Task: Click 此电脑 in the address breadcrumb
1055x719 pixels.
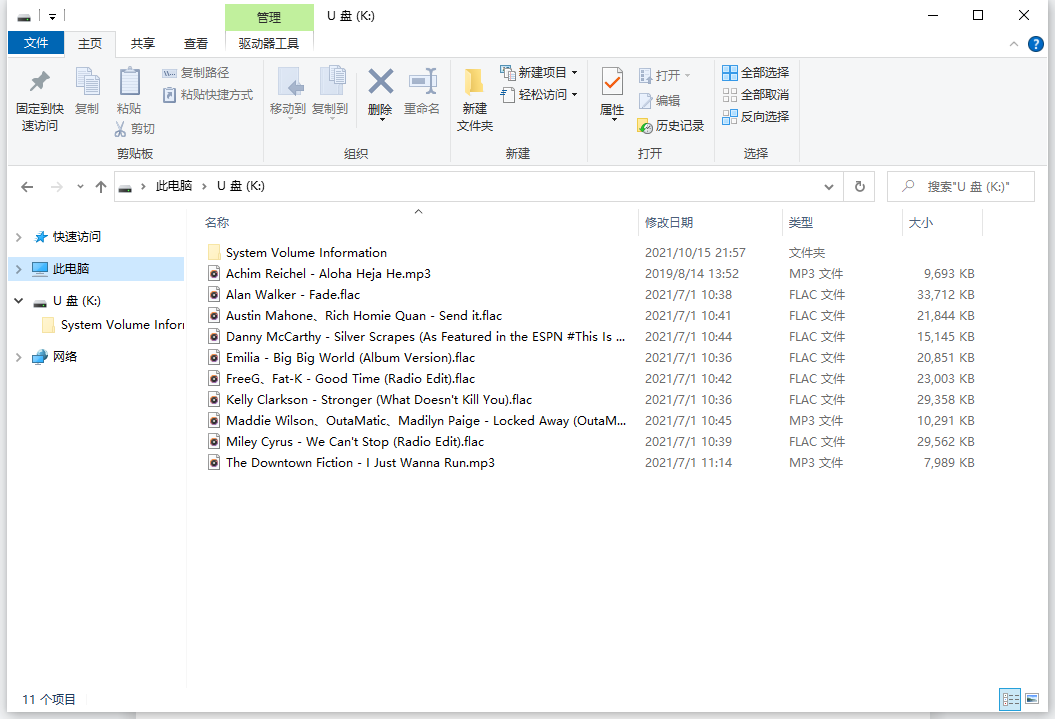Action: click(174, 186)
